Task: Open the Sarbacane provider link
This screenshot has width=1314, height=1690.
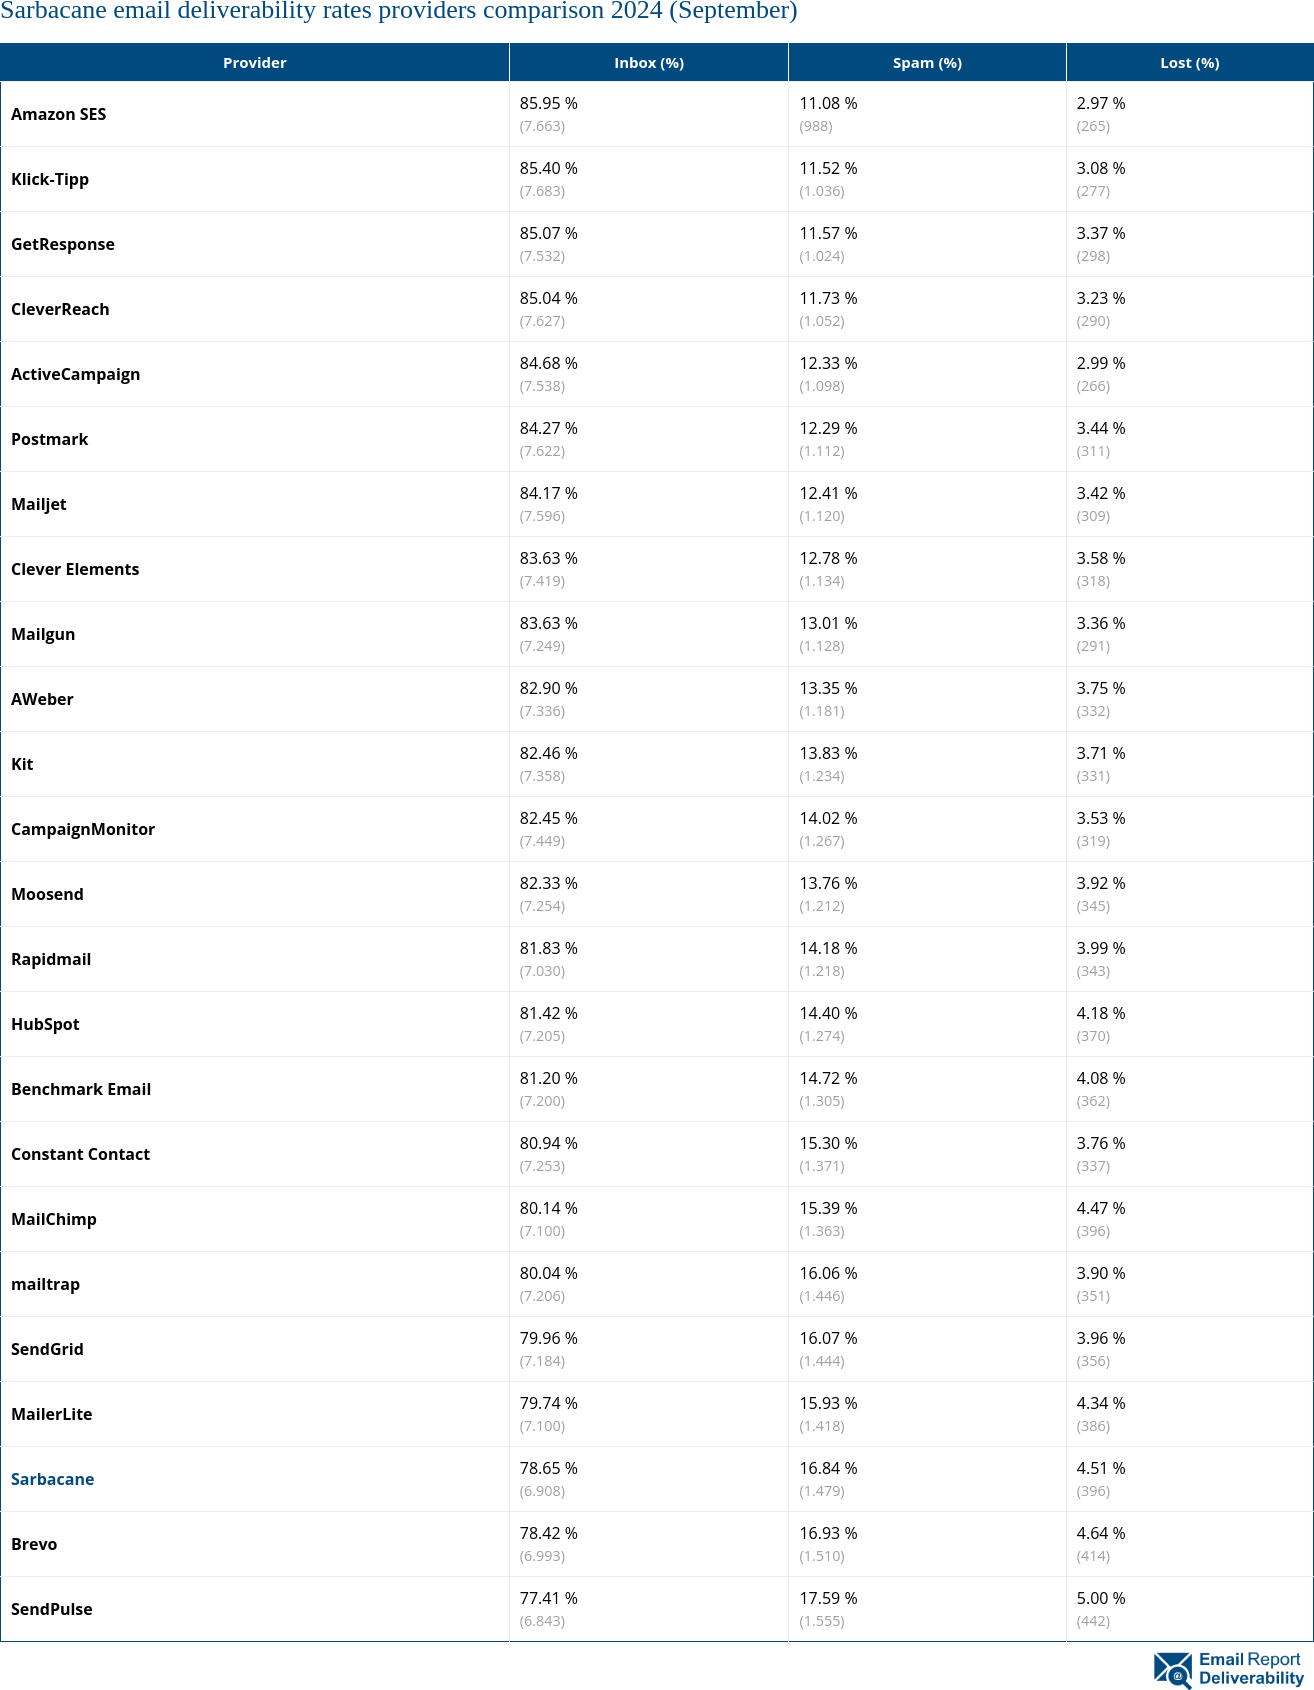Action: [x=52, y=1479]
